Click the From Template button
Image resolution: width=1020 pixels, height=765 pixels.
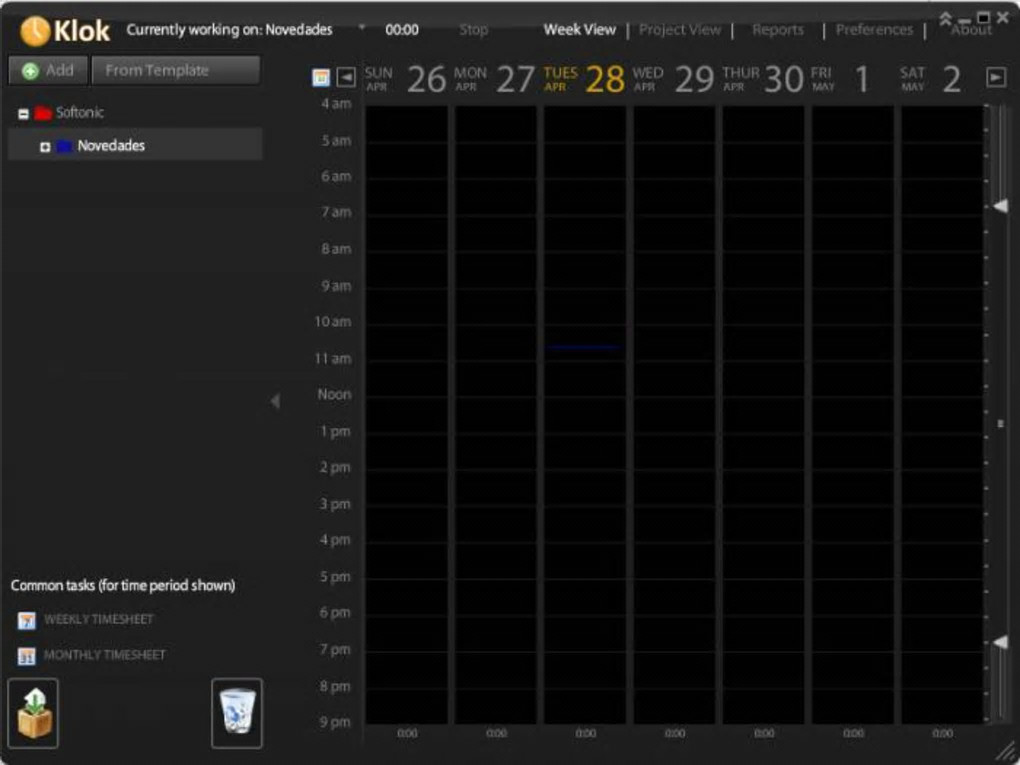click(x=176, y=70)
